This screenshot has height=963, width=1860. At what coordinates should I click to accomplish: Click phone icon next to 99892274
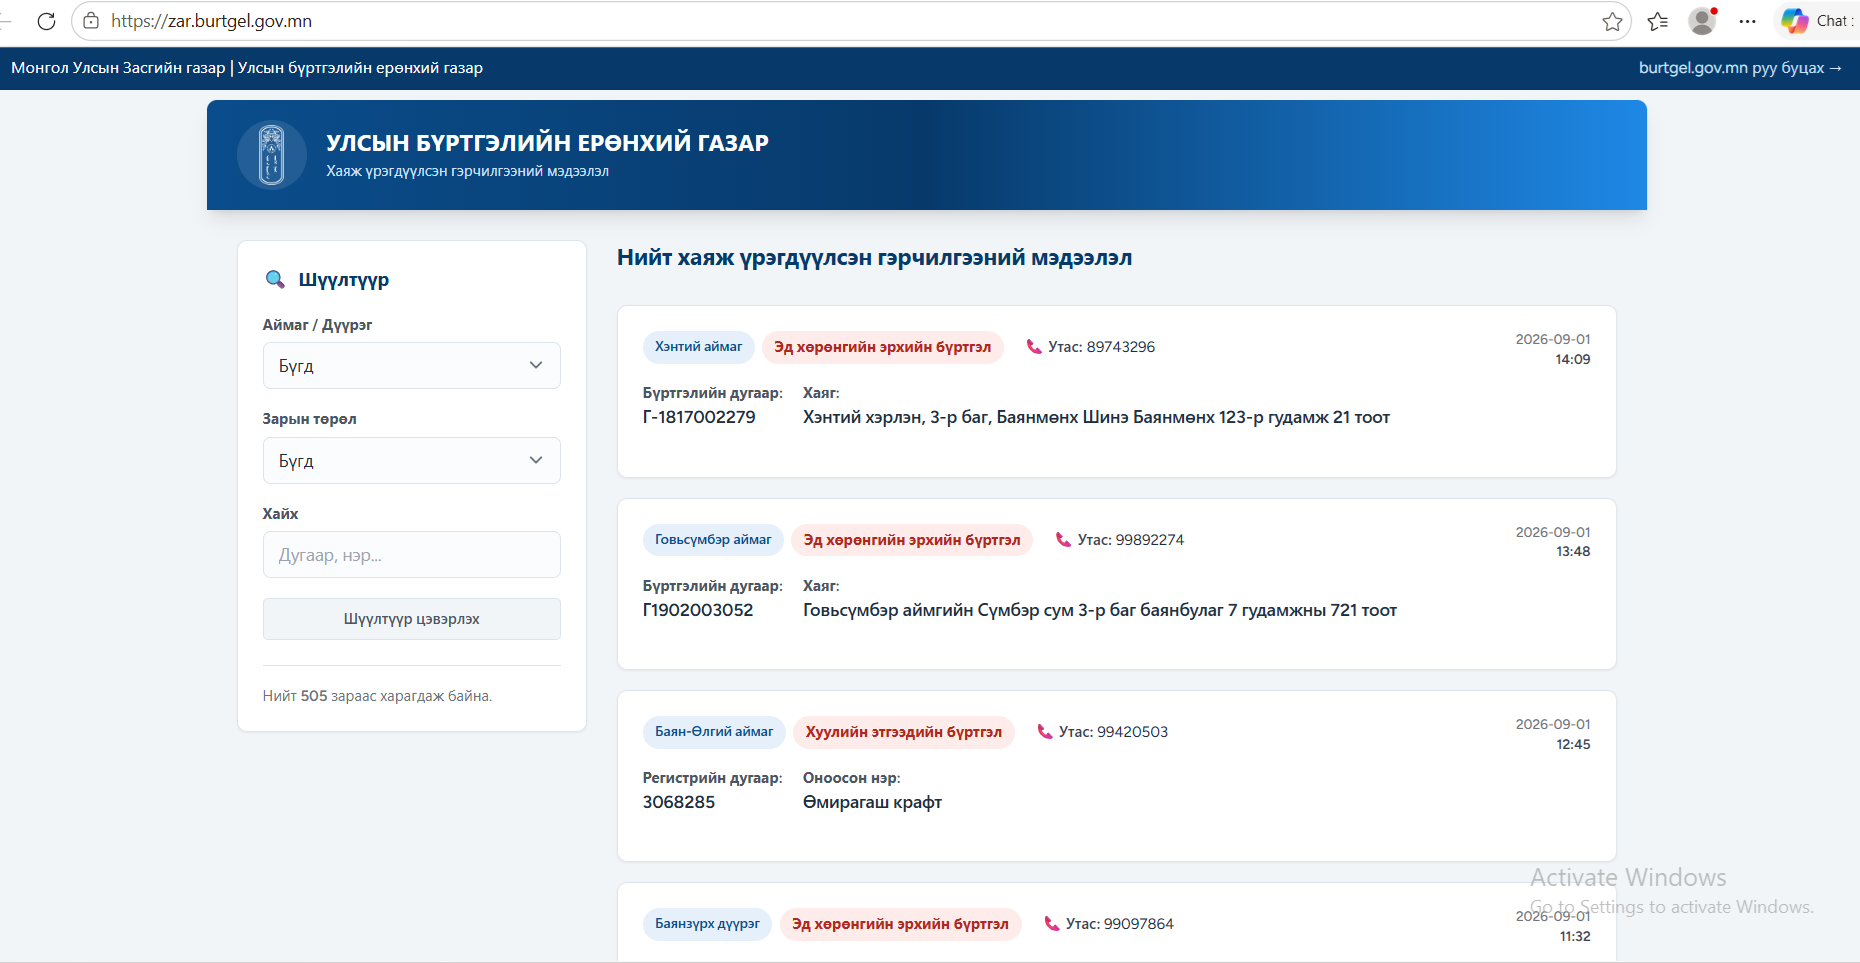point(1063,540)
